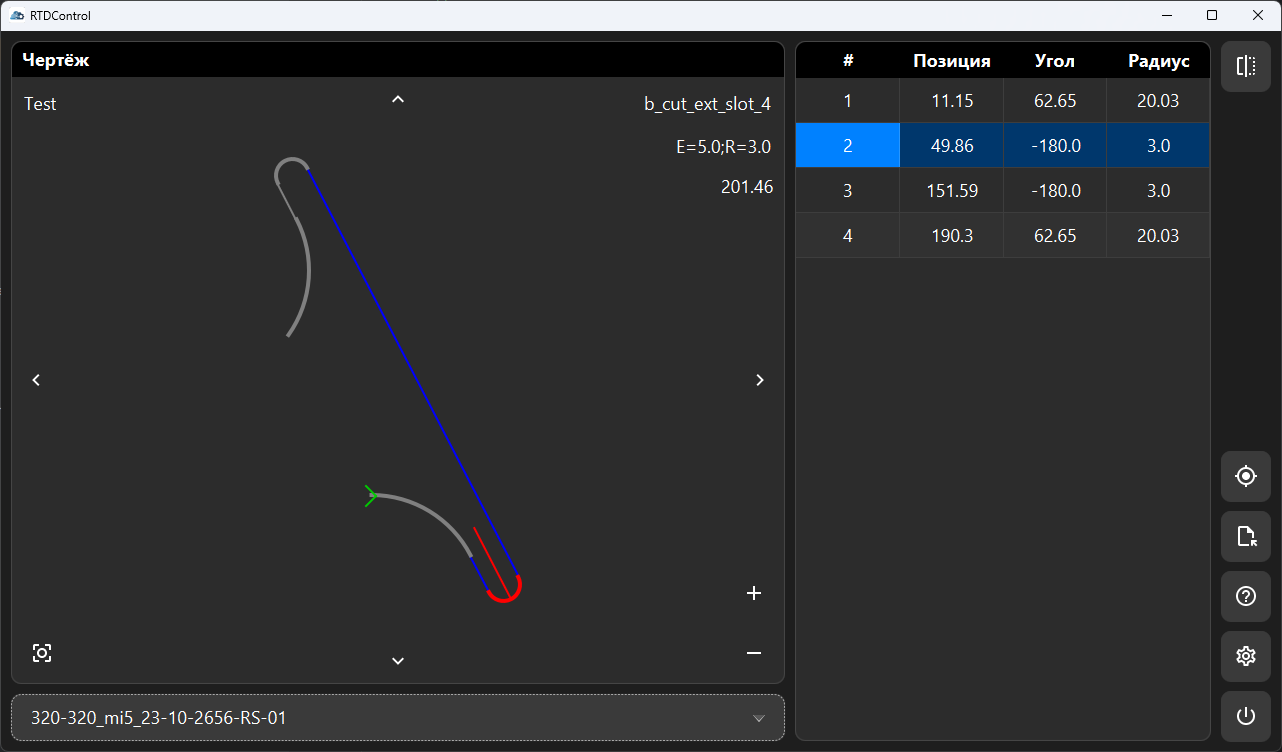
Task: Toggle the split mirror view button
Action: (1245, 67)
